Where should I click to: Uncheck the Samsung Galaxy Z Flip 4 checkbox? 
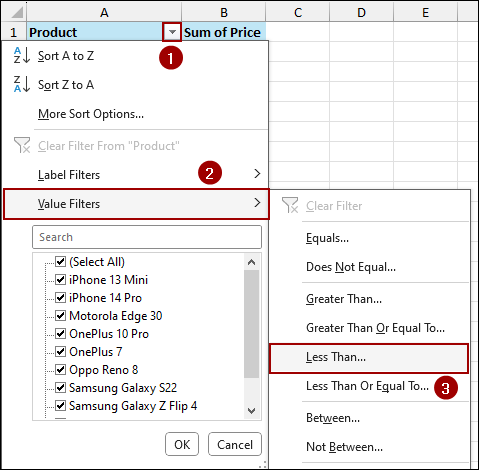(x=60, y=405)
